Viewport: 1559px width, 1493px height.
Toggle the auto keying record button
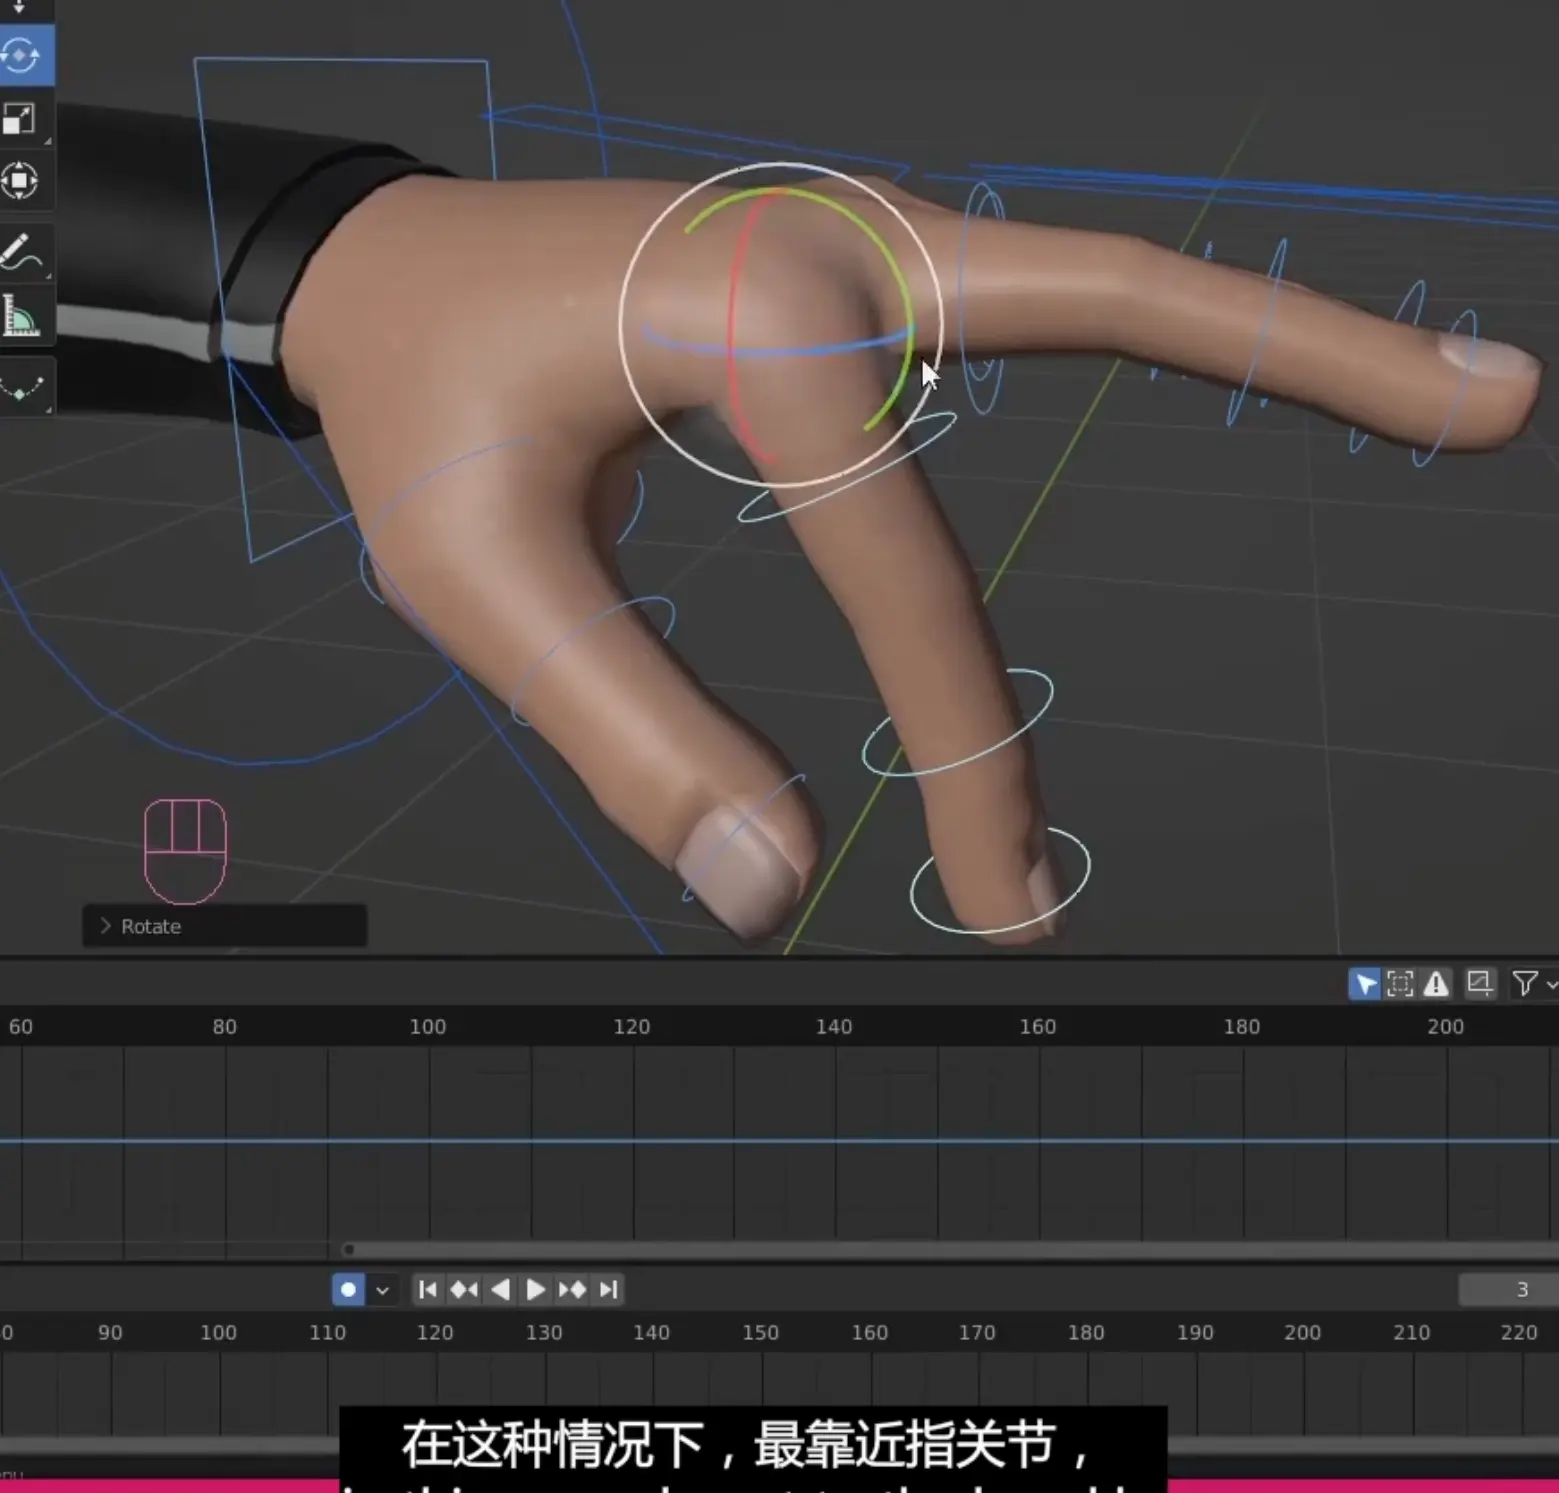pos(348,1289)
